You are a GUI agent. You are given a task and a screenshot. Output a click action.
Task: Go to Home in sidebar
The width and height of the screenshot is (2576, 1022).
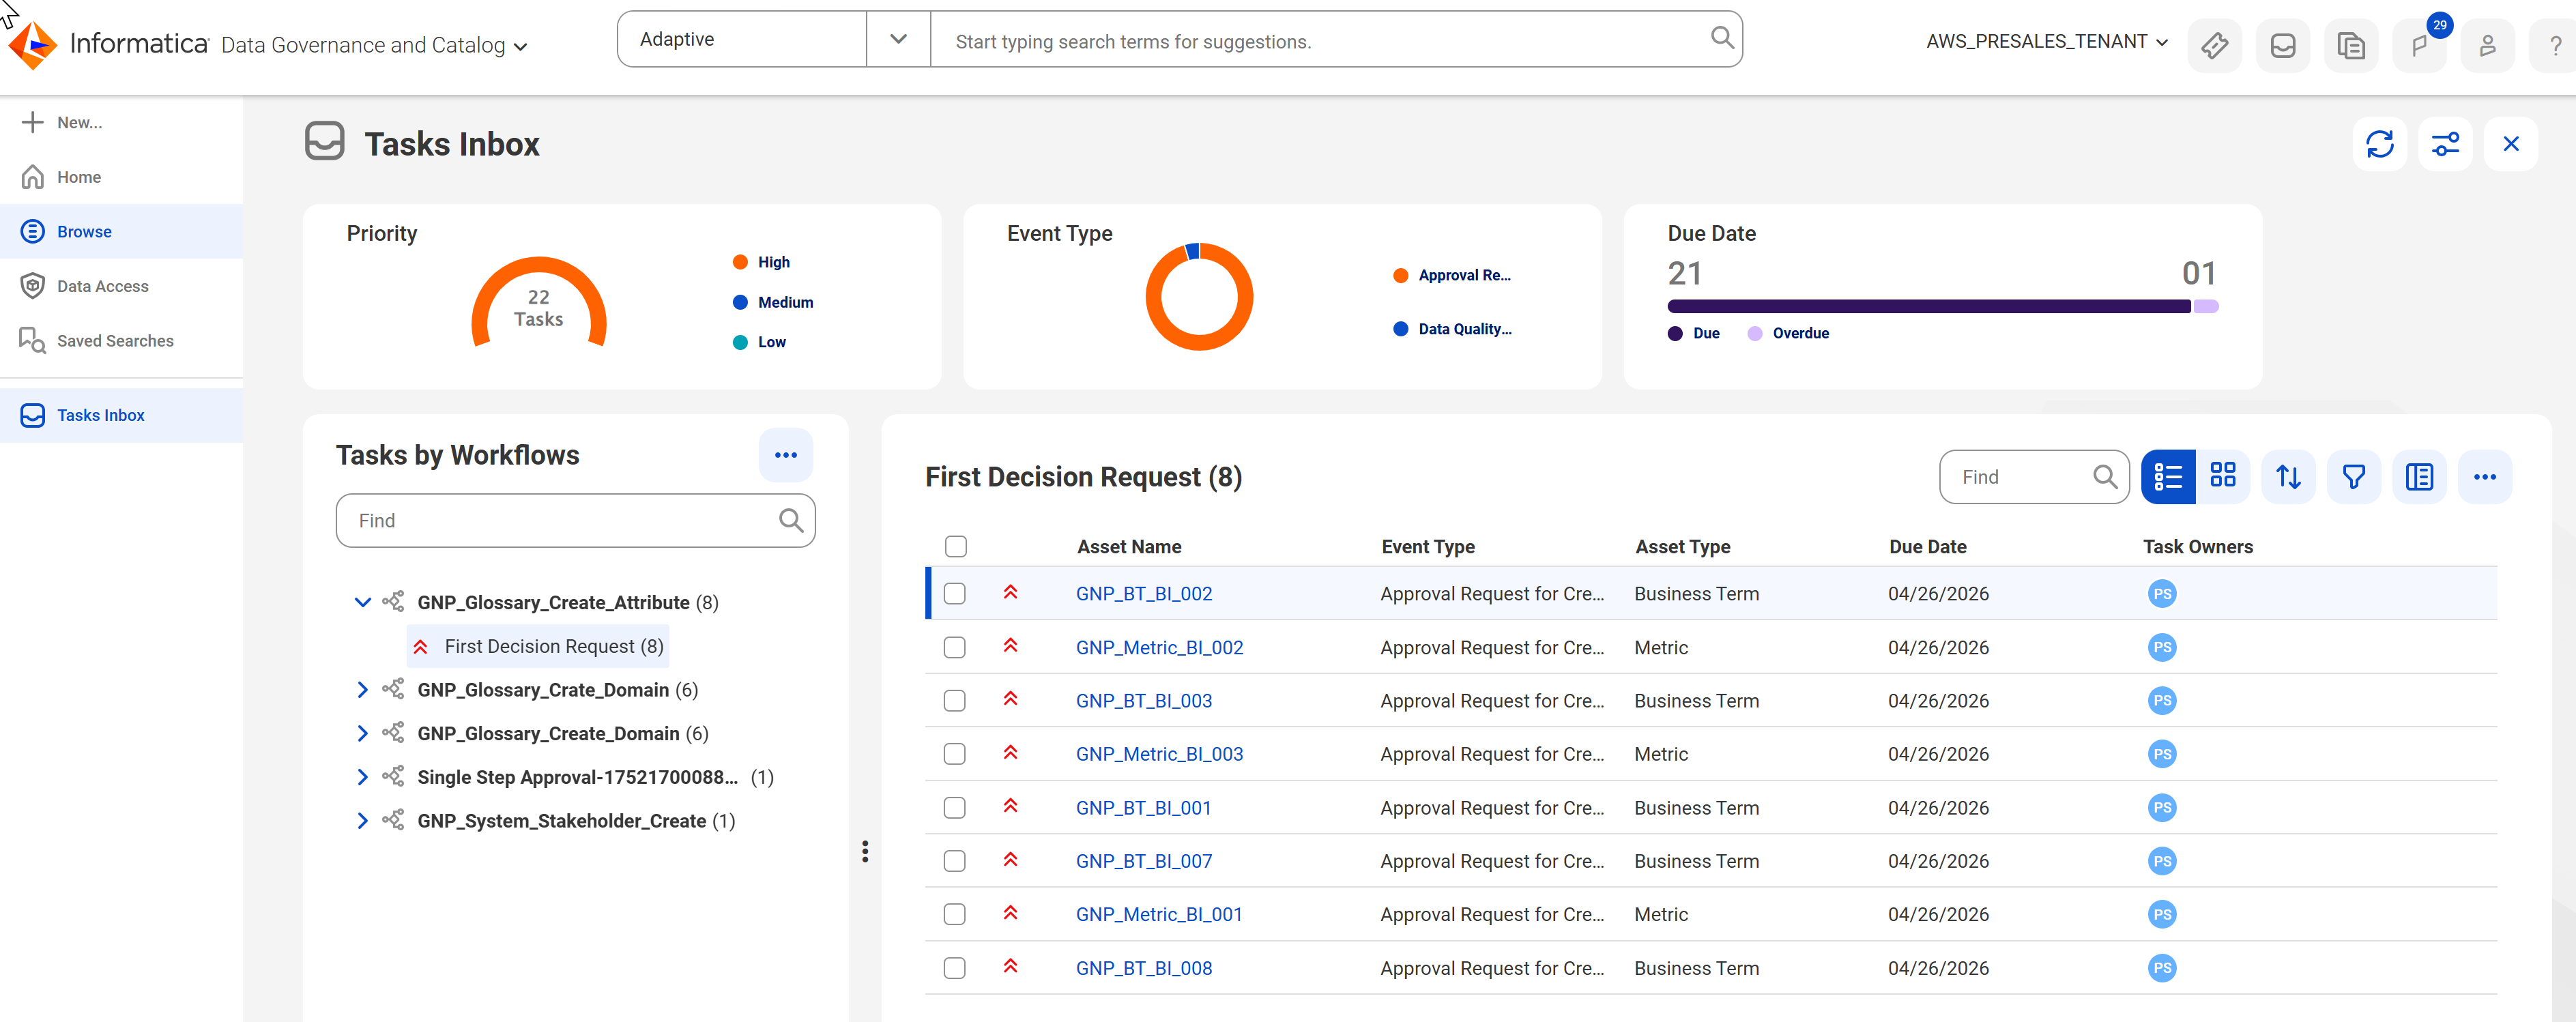coord(121,177)
